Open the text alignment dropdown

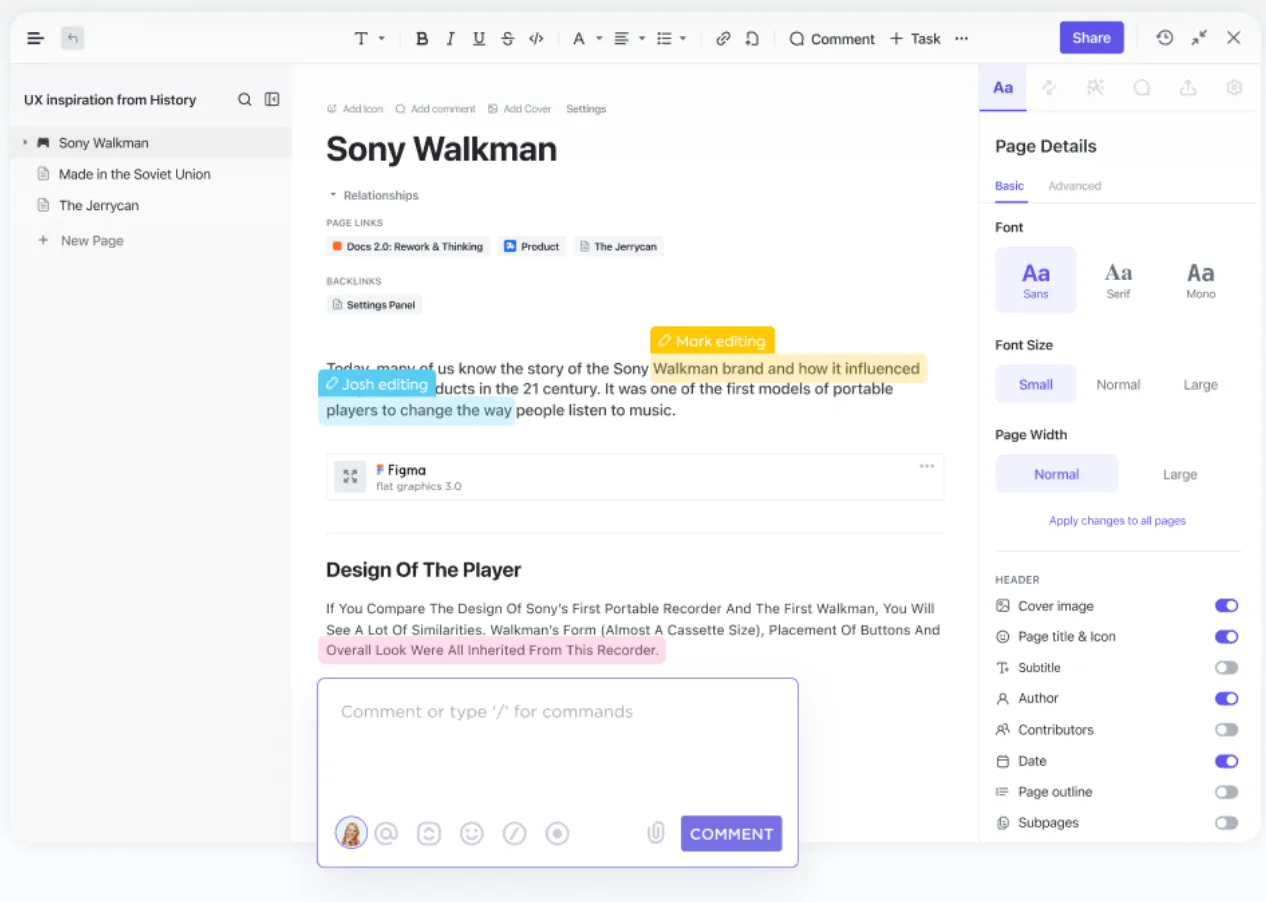pos(629,39)
